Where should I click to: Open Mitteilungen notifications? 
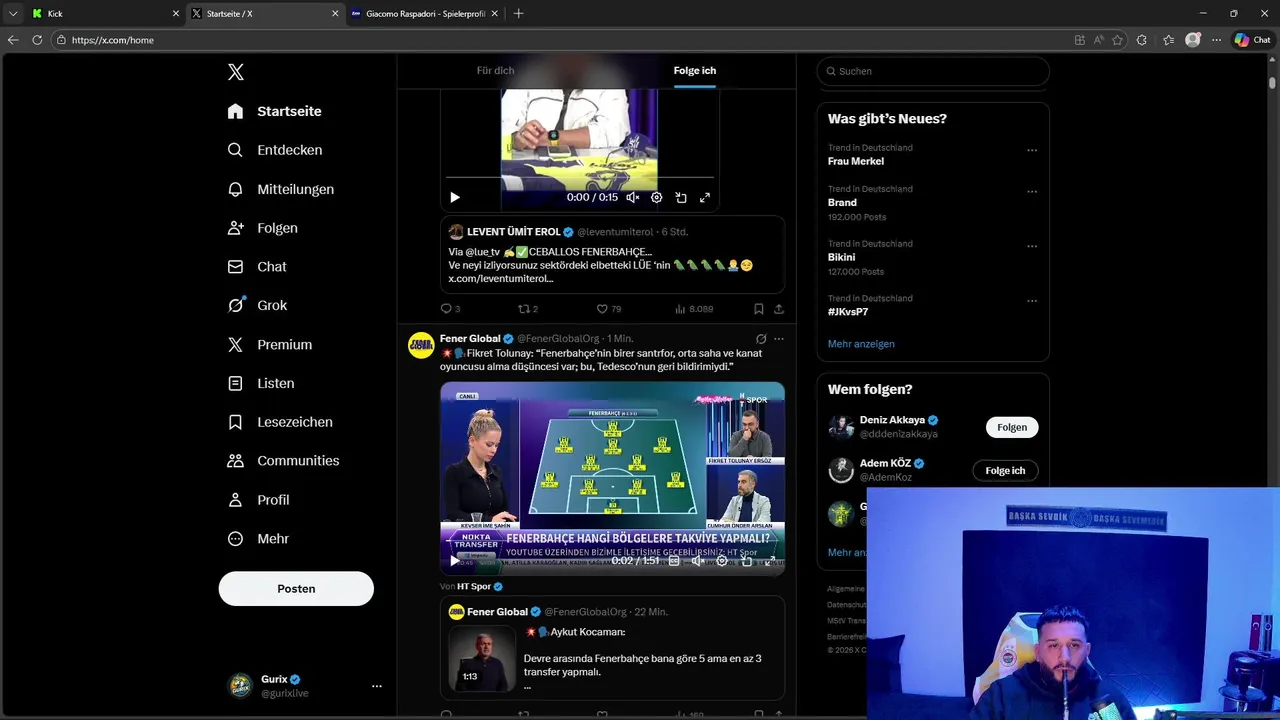[x=281, y=189]
